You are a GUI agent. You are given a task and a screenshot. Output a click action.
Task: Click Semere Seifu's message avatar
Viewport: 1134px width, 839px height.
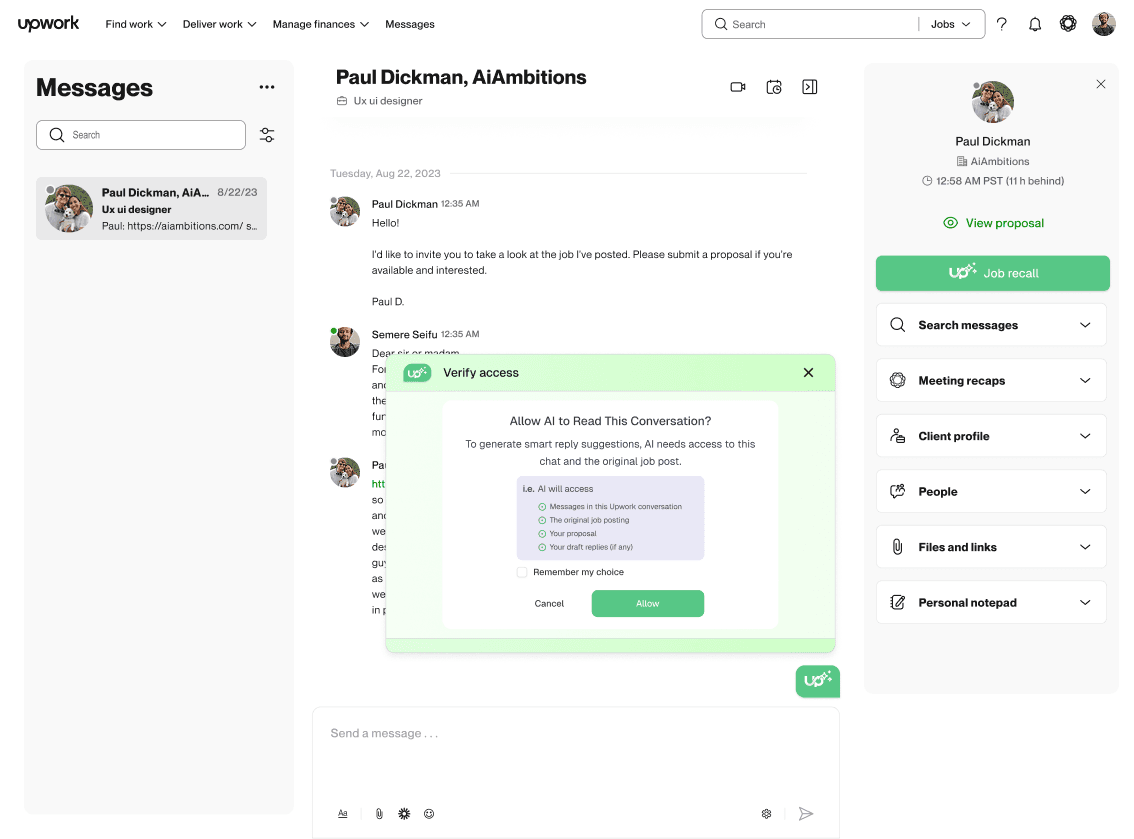(x=345, y=342)
